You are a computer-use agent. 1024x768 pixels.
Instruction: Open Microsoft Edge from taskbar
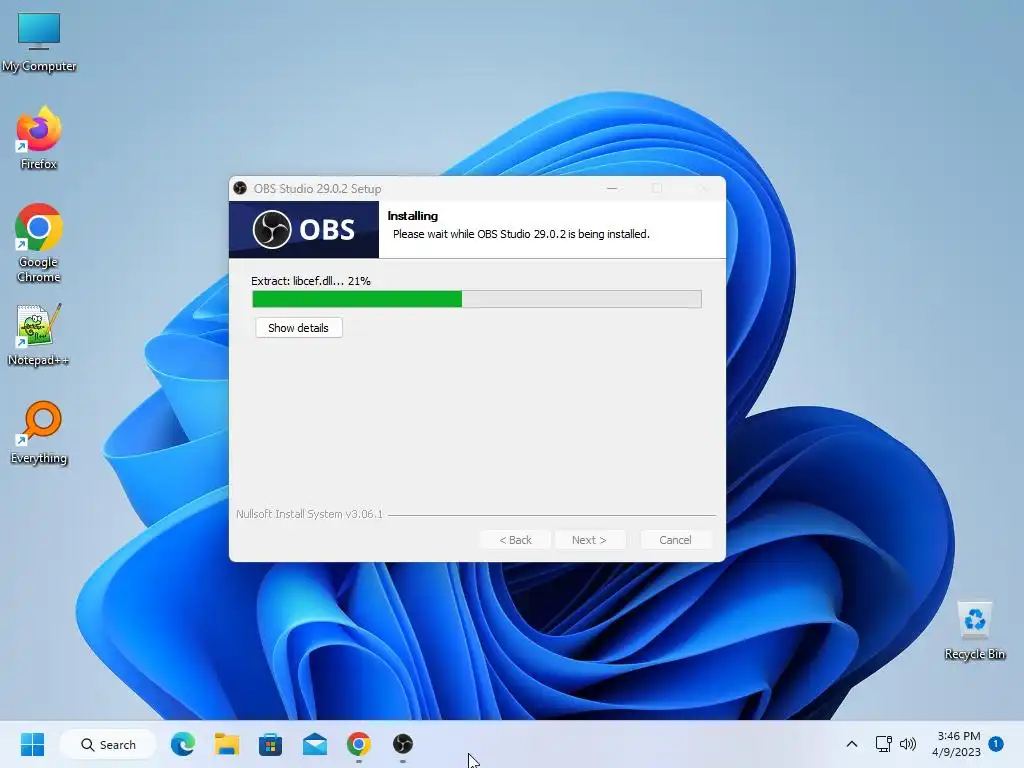[x=183, y=744]
